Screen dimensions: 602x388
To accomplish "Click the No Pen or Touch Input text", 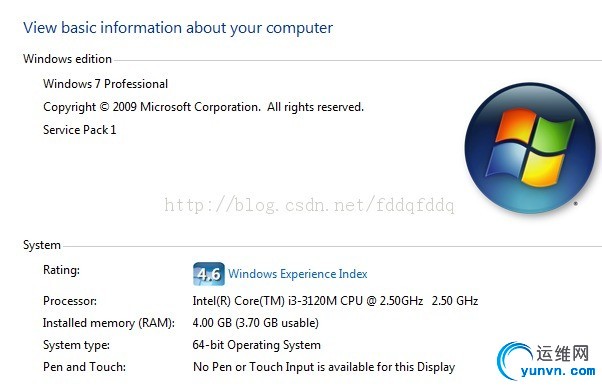I will click(324, 367).
